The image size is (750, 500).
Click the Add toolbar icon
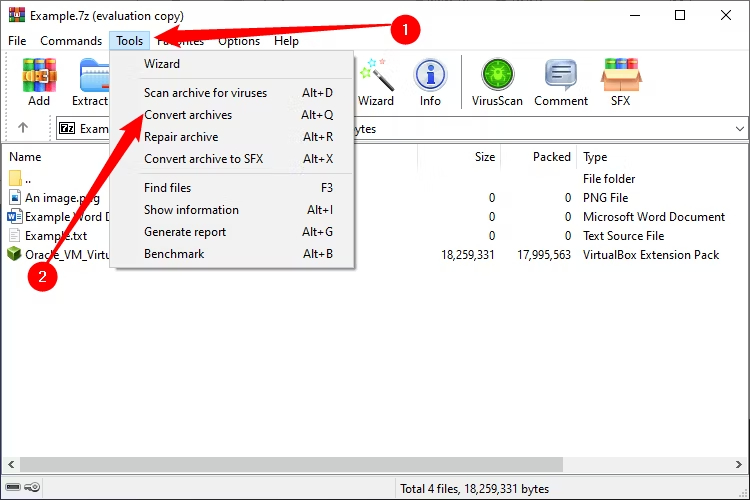coord(39,81)
